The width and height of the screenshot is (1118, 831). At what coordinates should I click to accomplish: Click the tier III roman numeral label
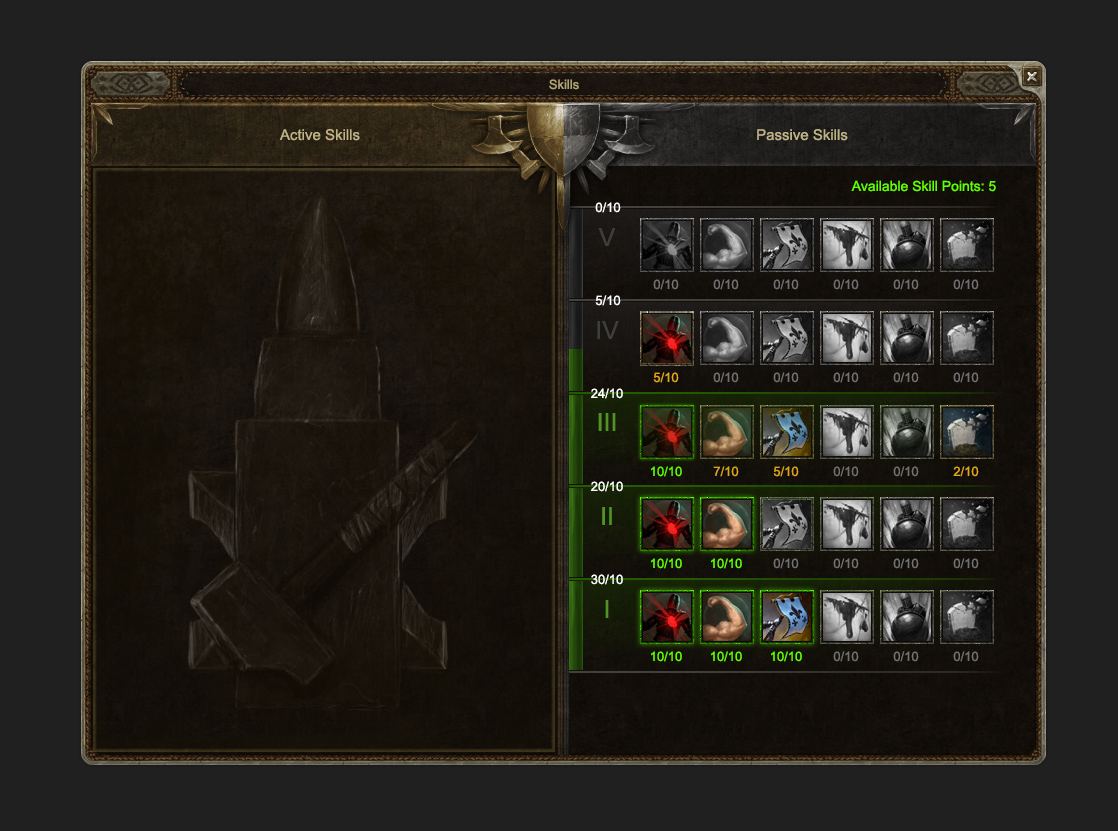[x=607, y=422]
